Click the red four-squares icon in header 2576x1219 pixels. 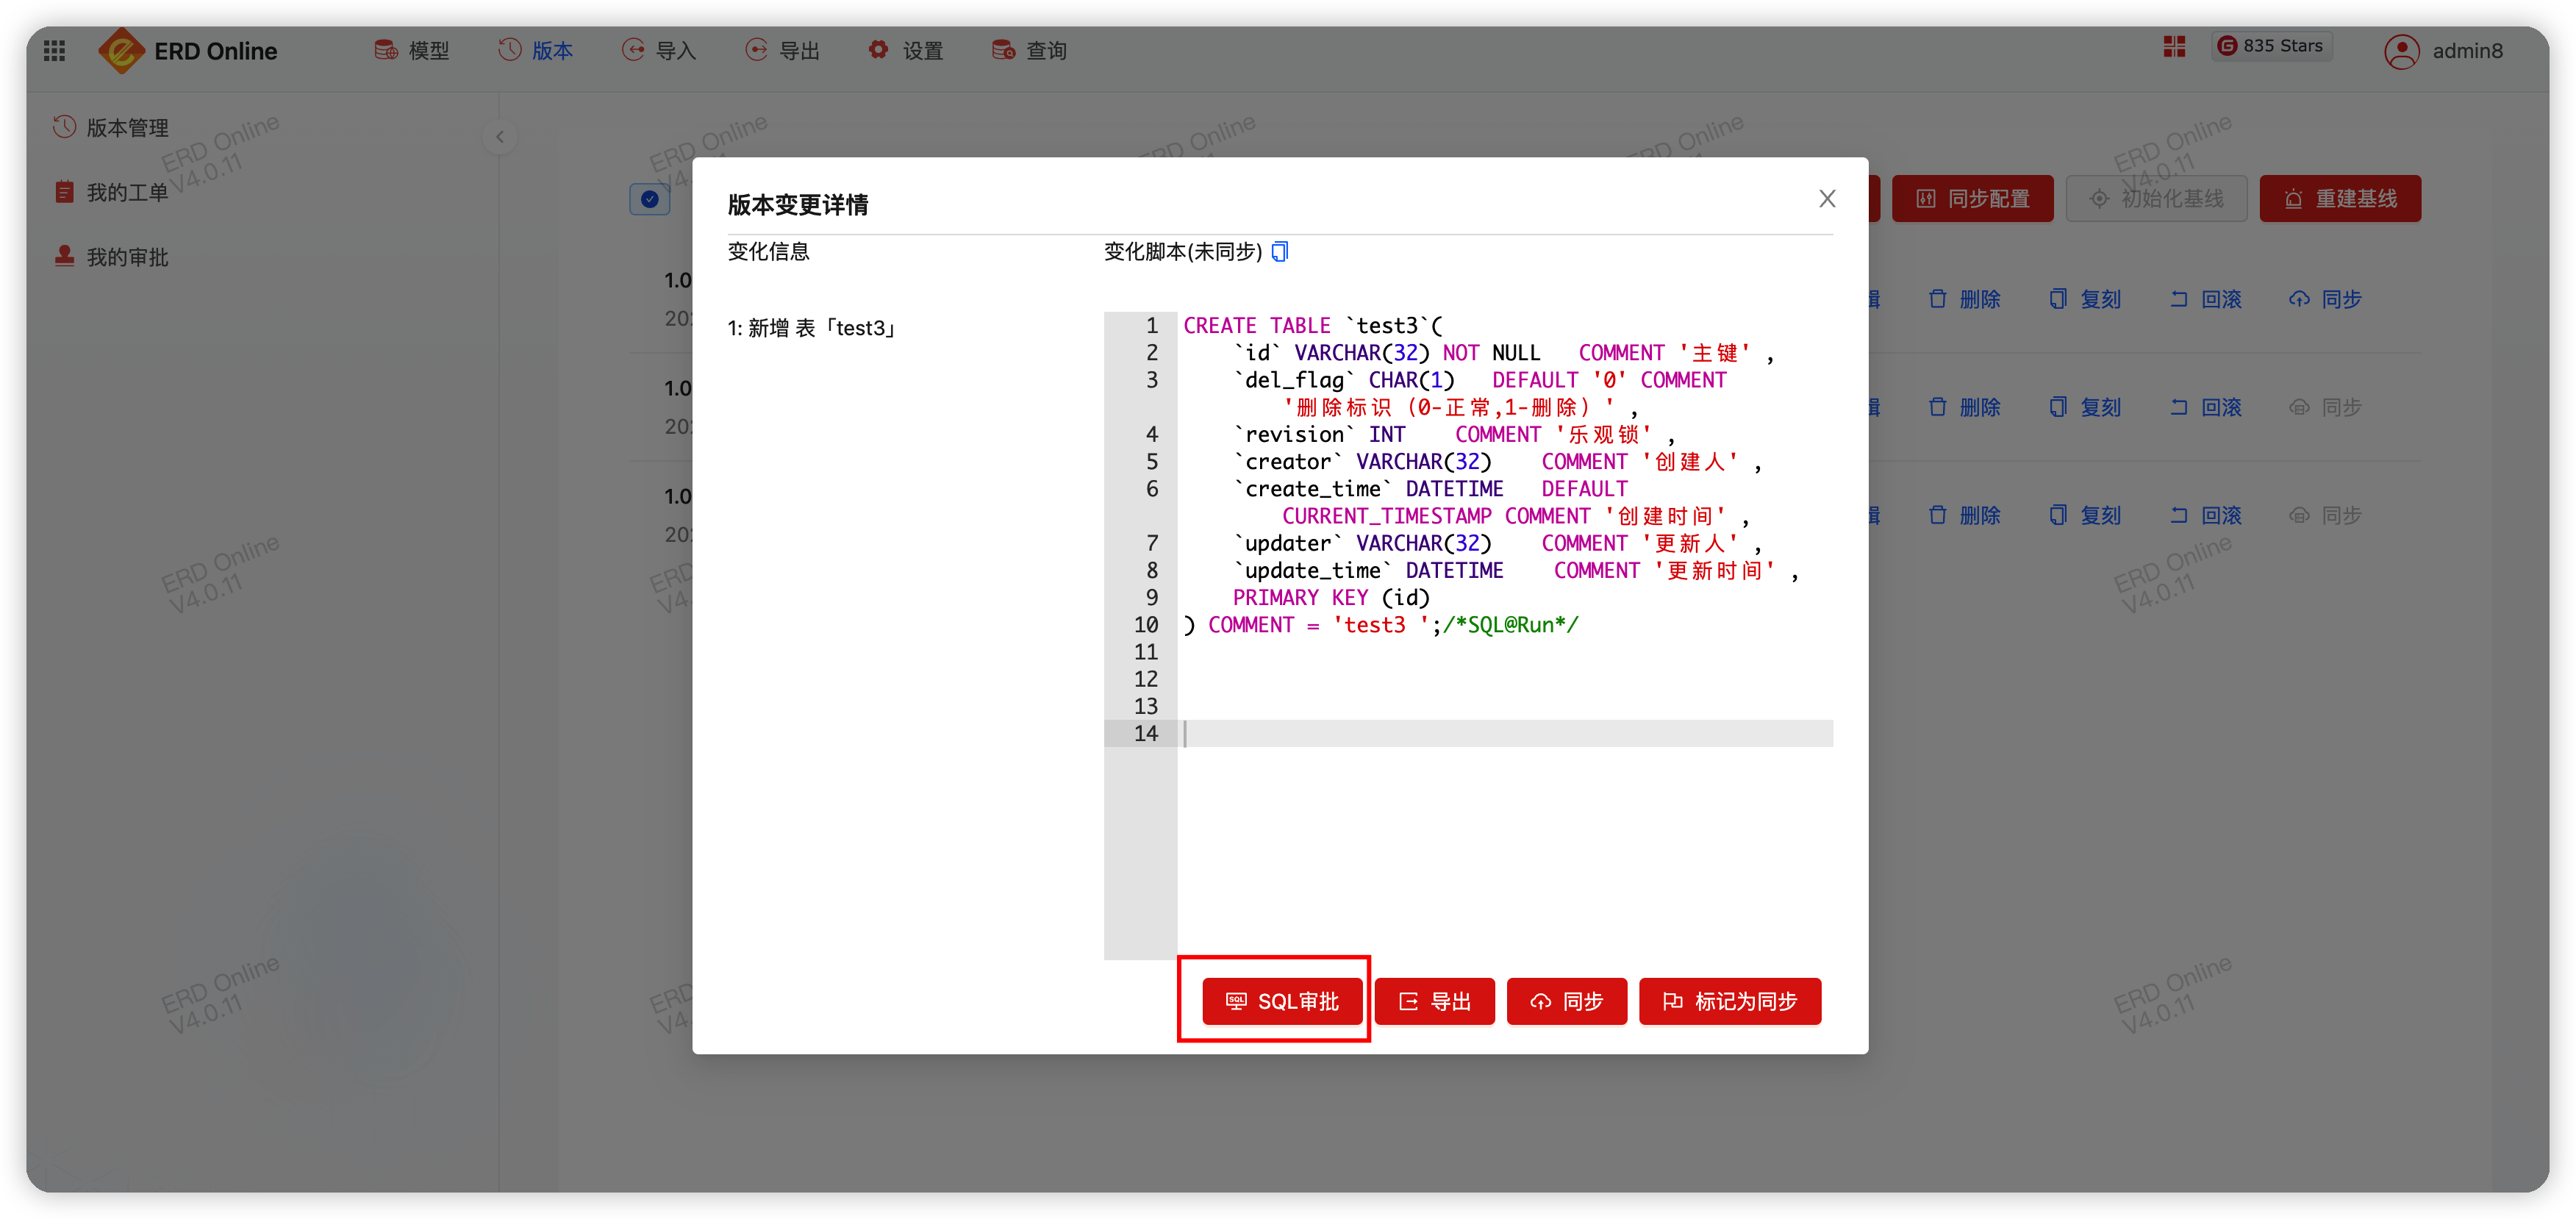tap(2174, 47)
